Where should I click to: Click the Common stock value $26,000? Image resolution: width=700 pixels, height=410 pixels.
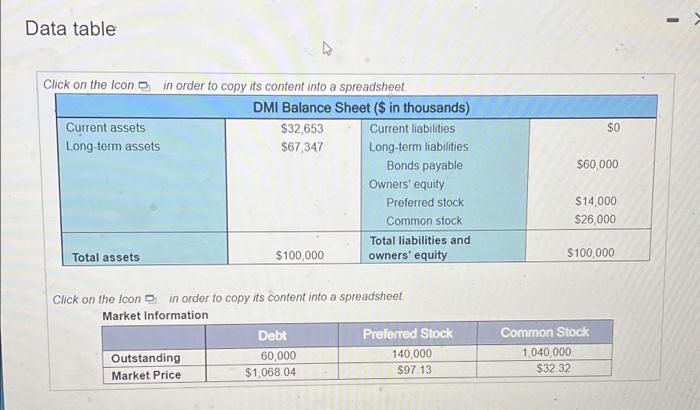click(595, 219)
